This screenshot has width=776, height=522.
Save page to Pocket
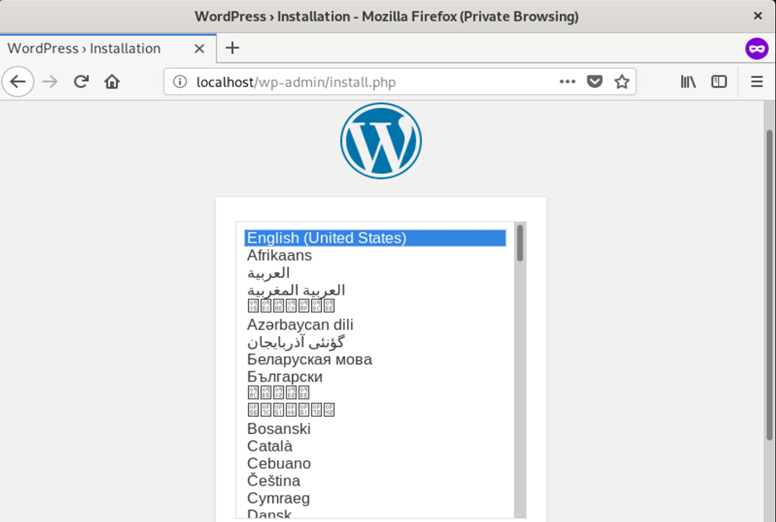pos(594,82)
